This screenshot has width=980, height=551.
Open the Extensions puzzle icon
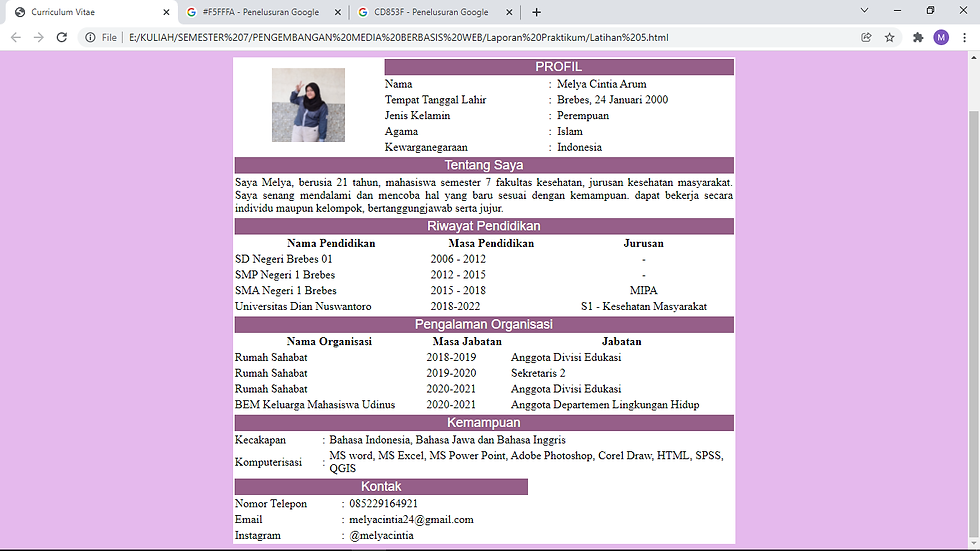point(918,37)
